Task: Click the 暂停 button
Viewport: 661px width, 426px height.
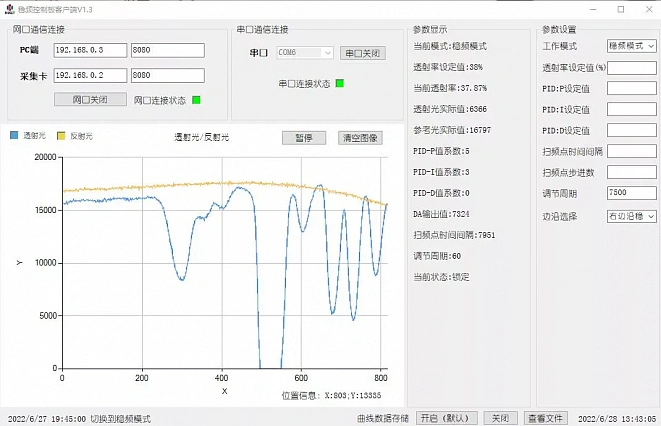Action: click(x=304, y=138)
